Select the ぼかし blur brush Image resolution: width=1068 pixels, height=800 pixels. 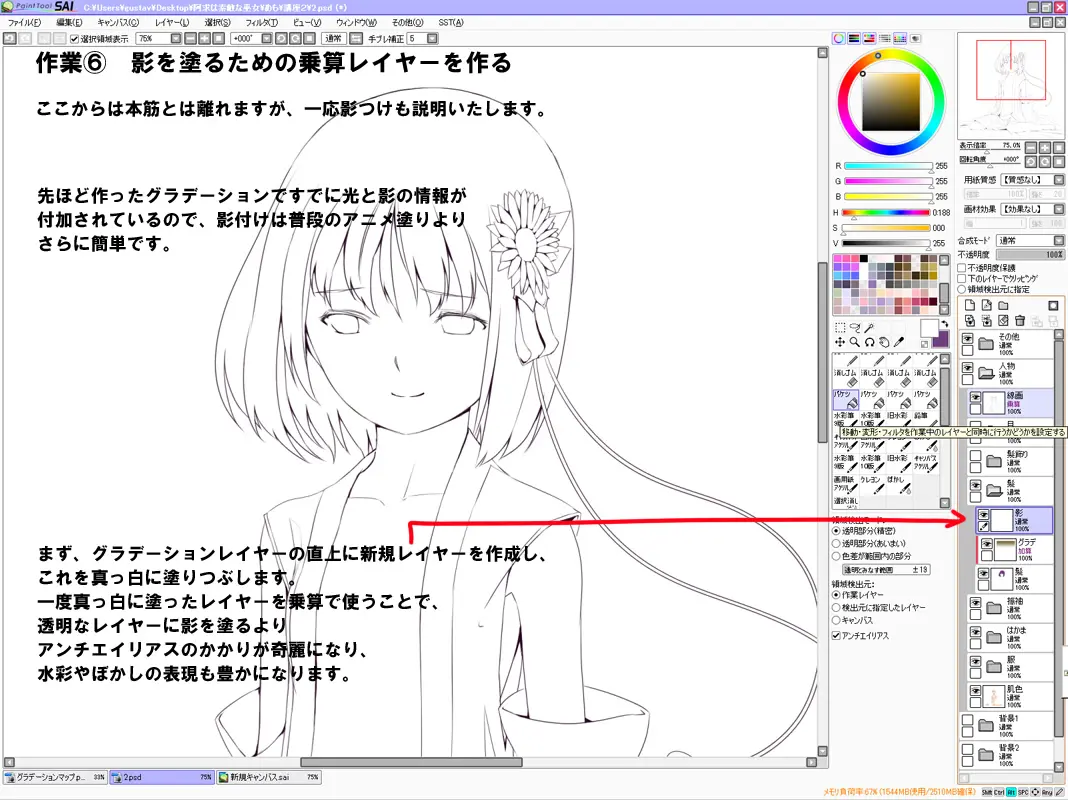click(x=898, y=484)
